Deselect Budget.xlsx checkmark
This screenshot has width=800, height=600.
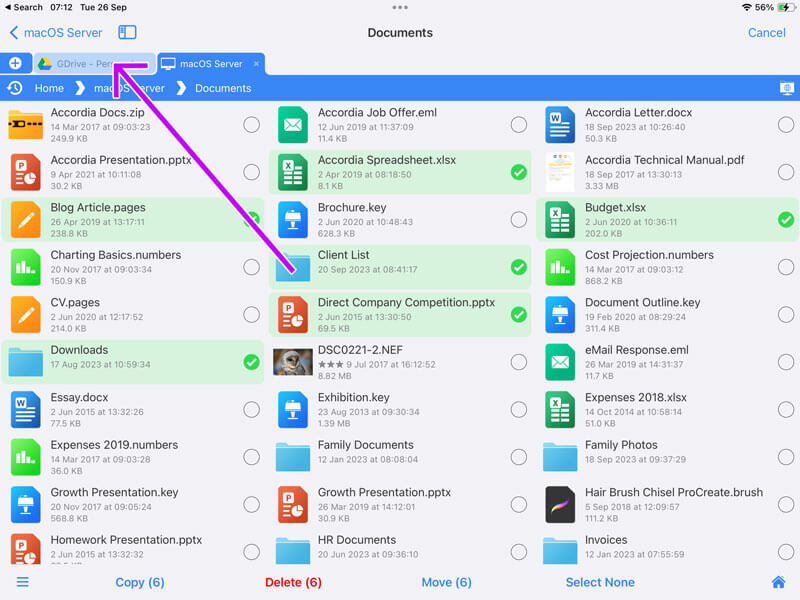coord(786,220)
